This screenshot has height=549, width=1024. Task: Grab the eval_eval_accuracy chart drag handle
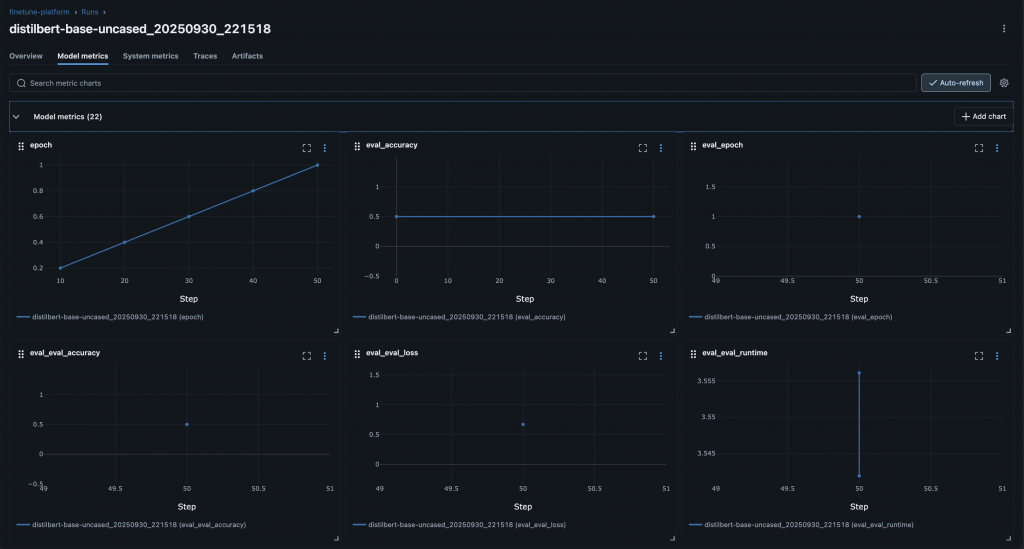point(21,354)
